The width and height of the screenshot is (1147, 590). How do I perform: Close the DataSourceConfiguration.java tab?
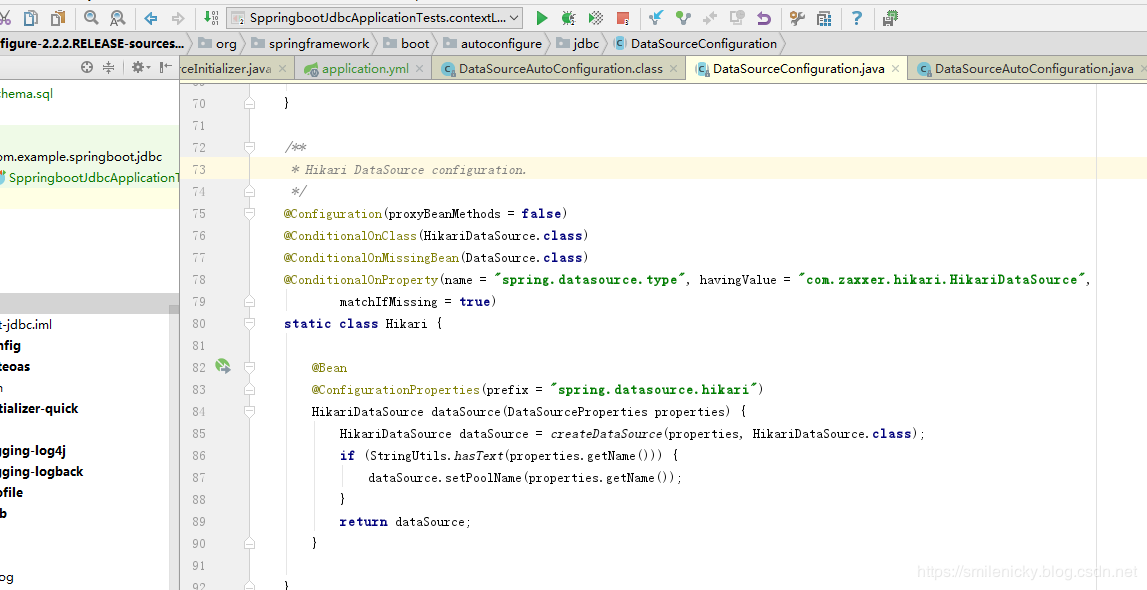point(895,69)
